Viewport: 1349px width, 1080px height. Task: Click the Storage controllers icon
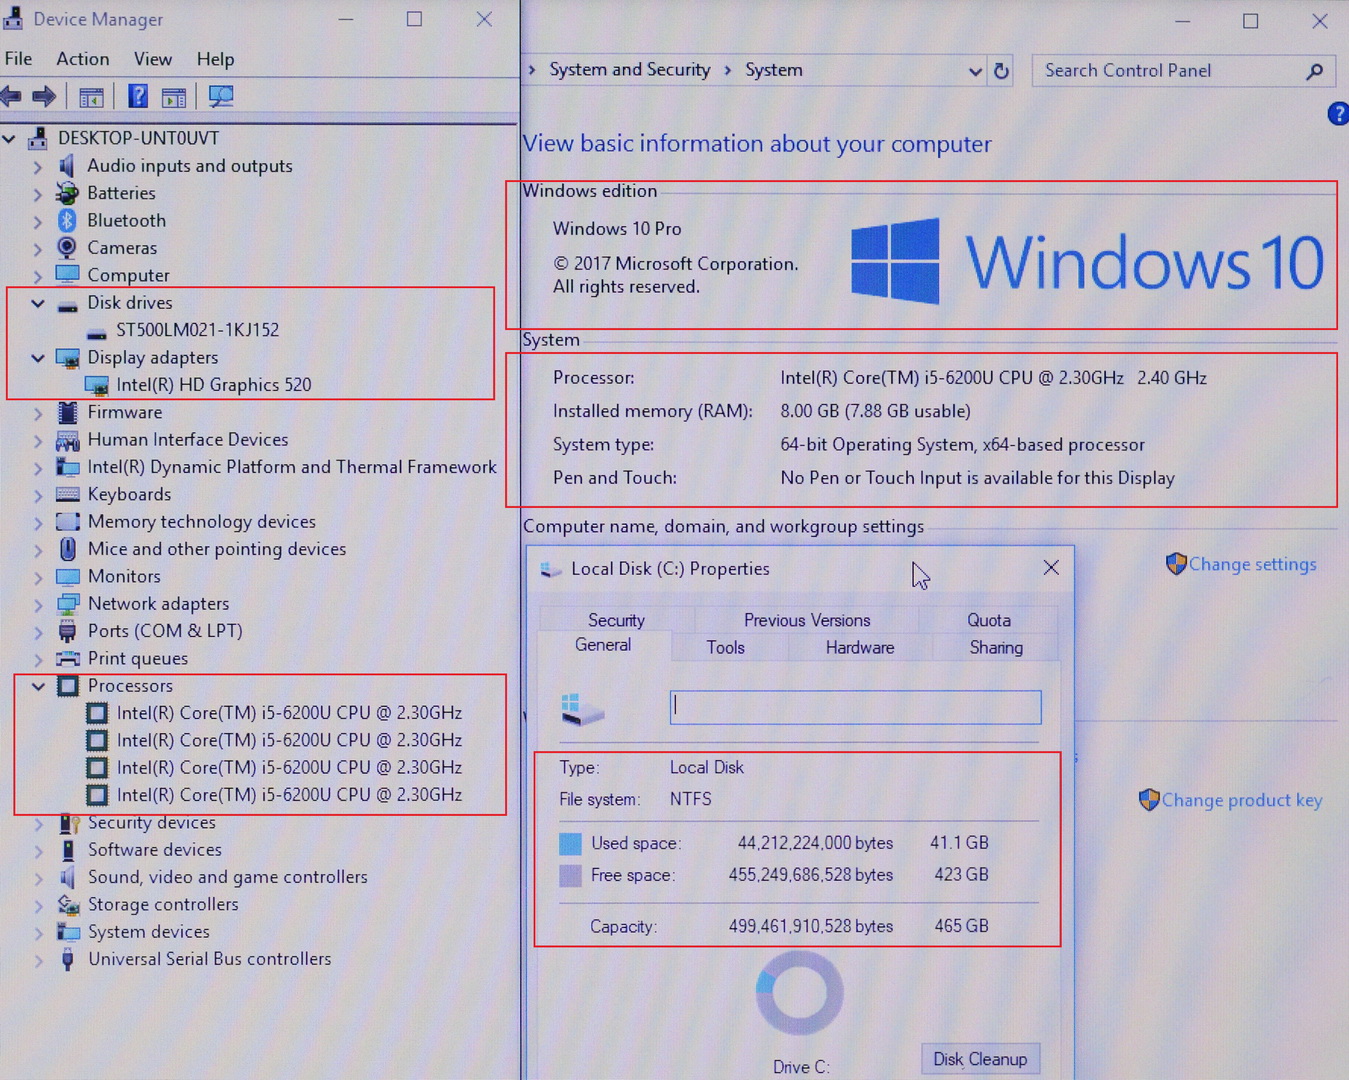pos(68,904)
